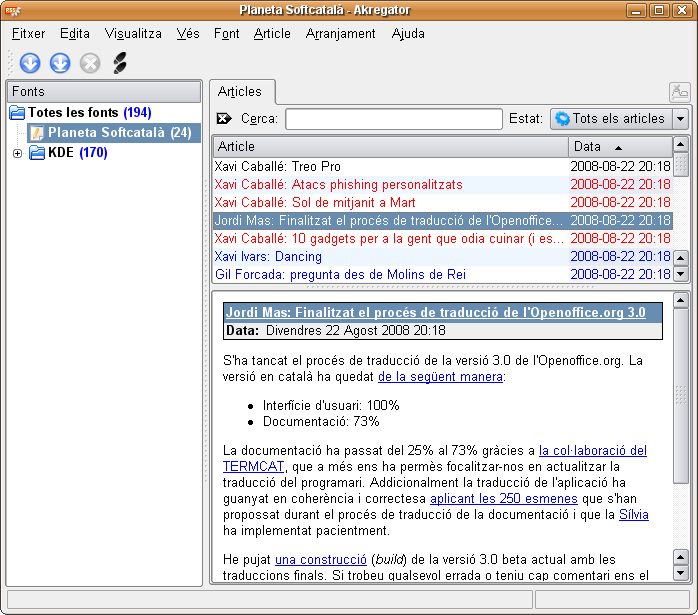698x615 pixels.
Task: Open the Font menu
Action: pyautogui.click(x=227, y=34)
